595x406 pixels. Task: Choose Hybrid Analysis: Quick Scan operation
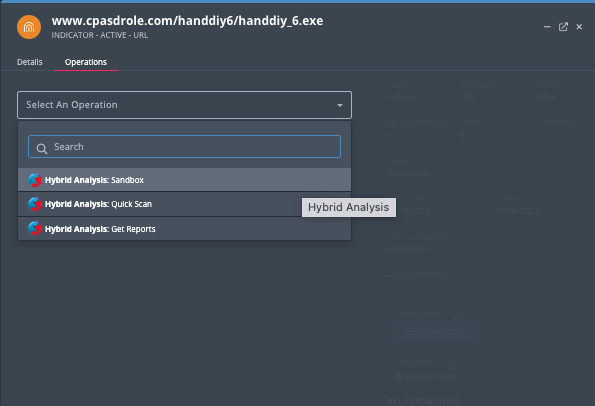pos(184,204)
